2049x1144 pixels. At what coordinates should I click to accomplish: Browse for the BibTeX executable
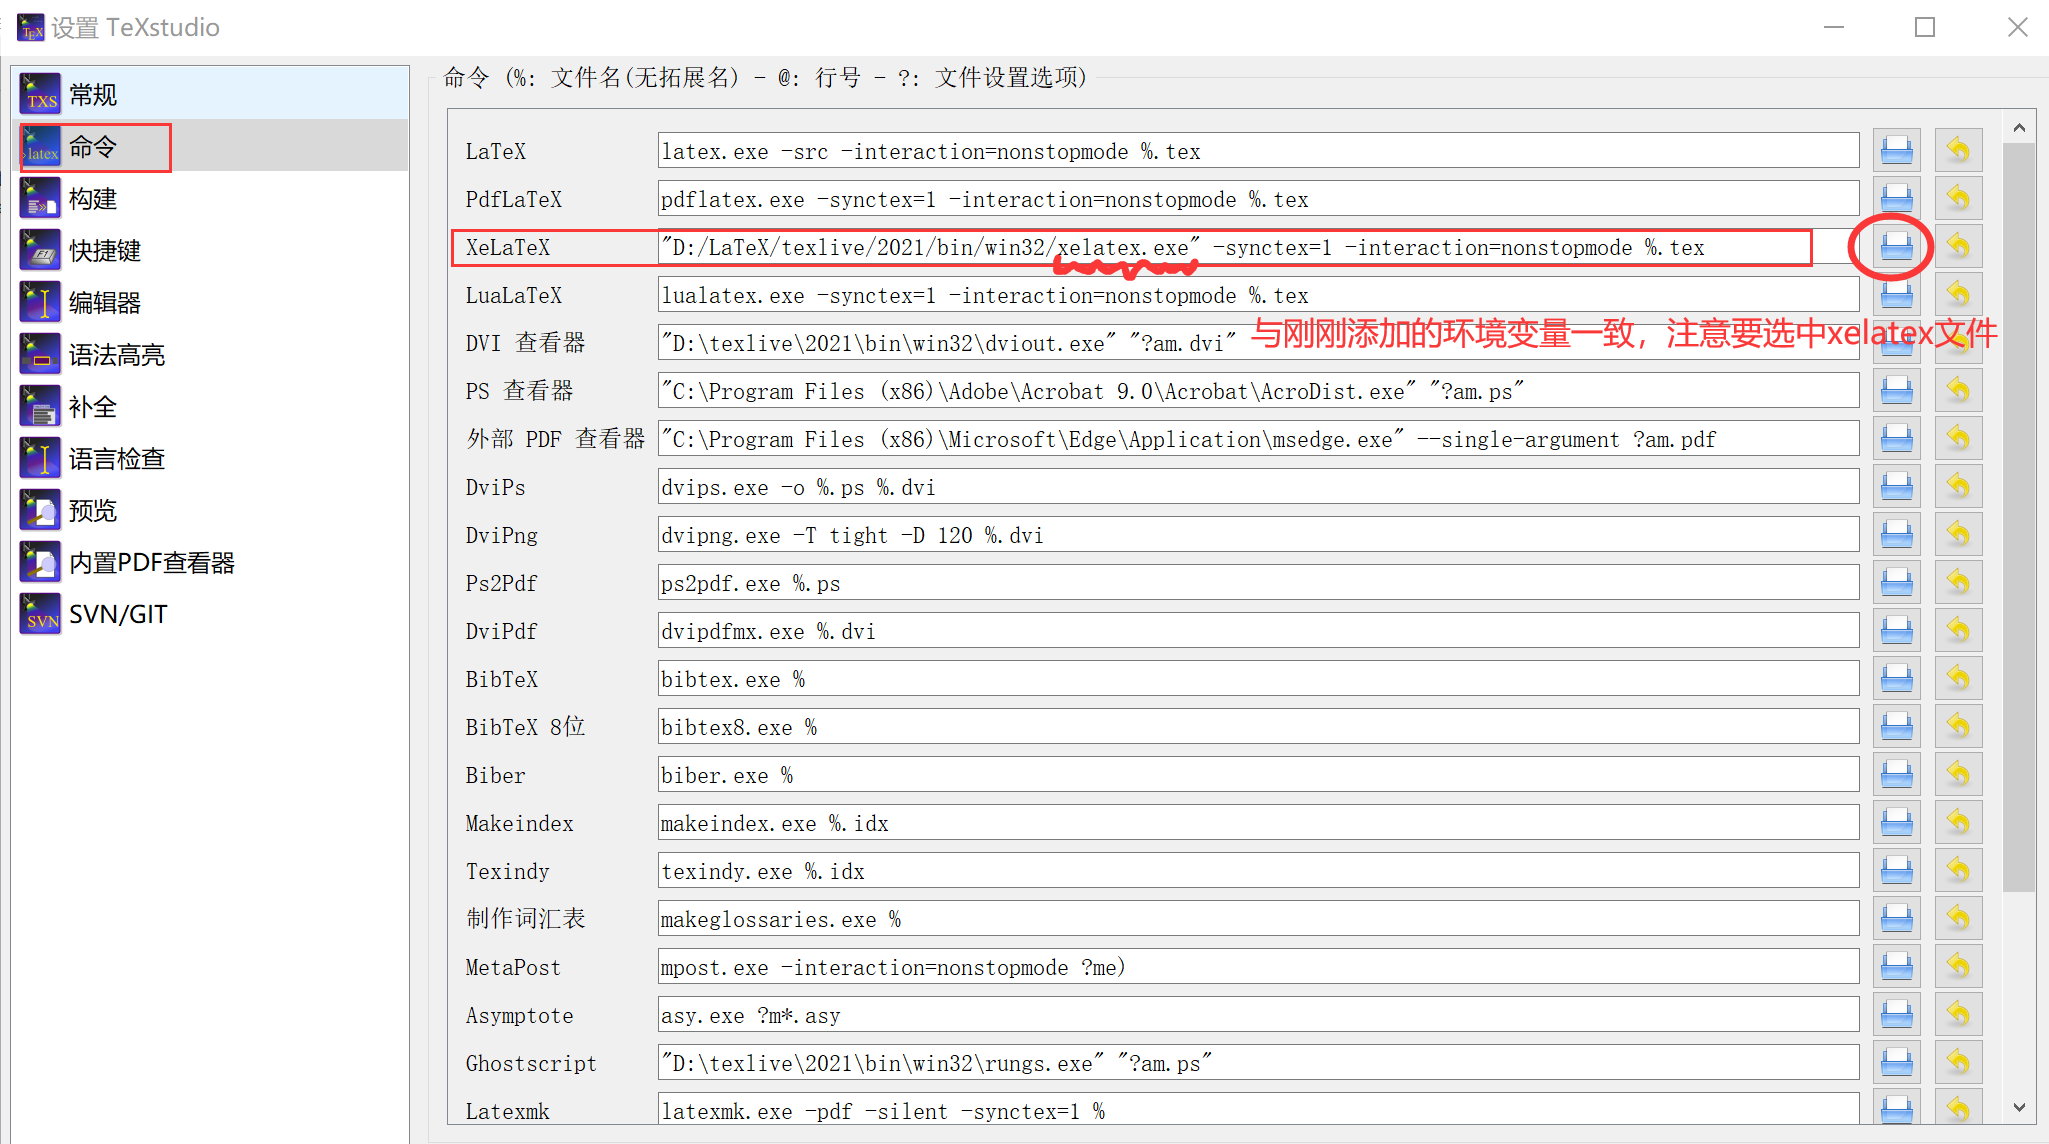tap(1896, 678)
